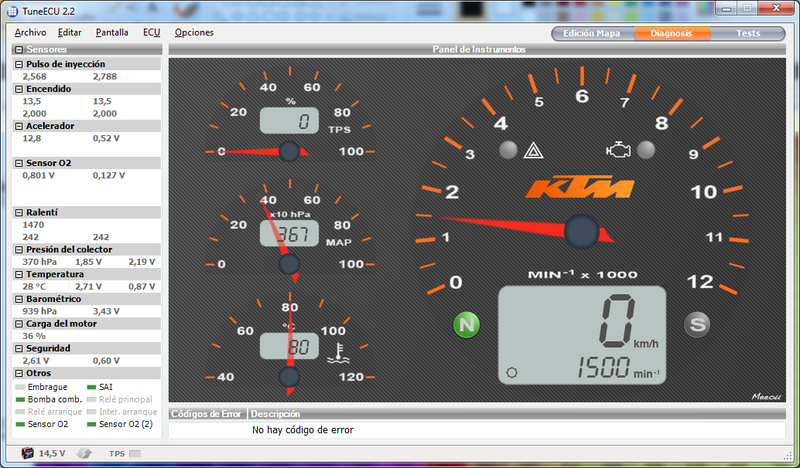Viewport: 800px width, 468px height.
Task: Click the check engine warning icon
Action: point(618,150)
